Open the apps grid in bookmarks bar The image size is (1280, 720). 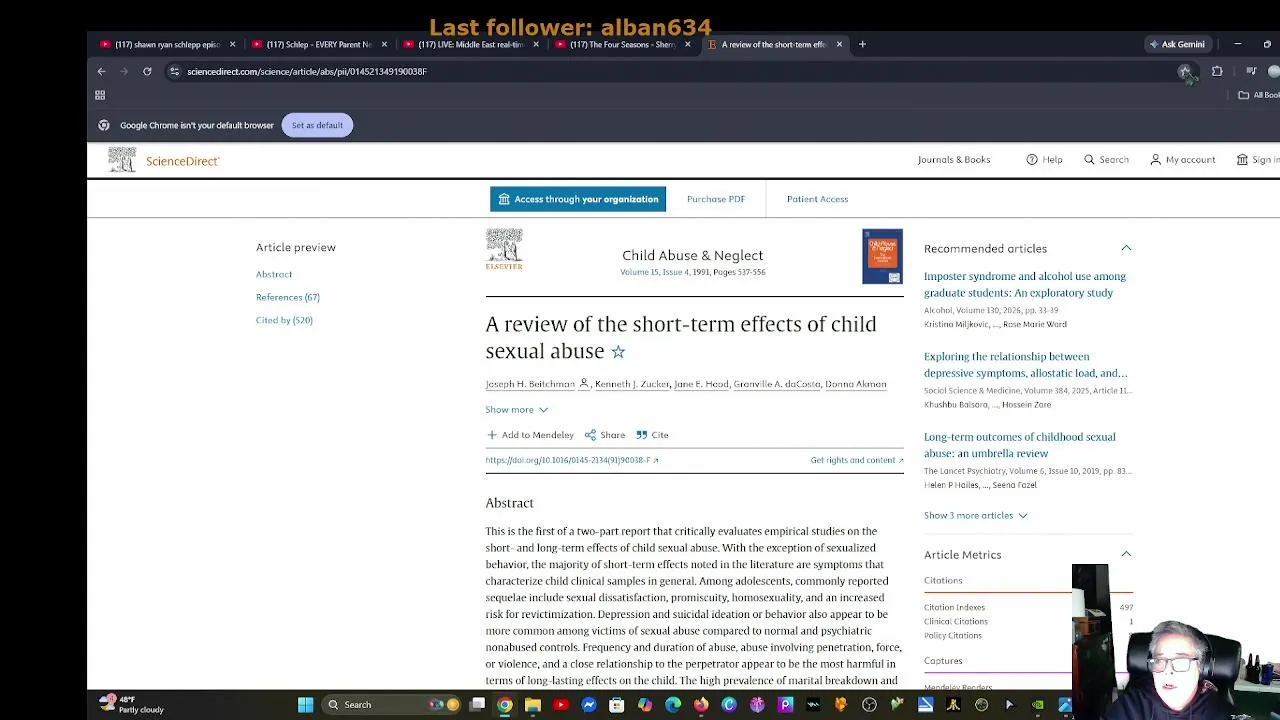tap(100, 95)
